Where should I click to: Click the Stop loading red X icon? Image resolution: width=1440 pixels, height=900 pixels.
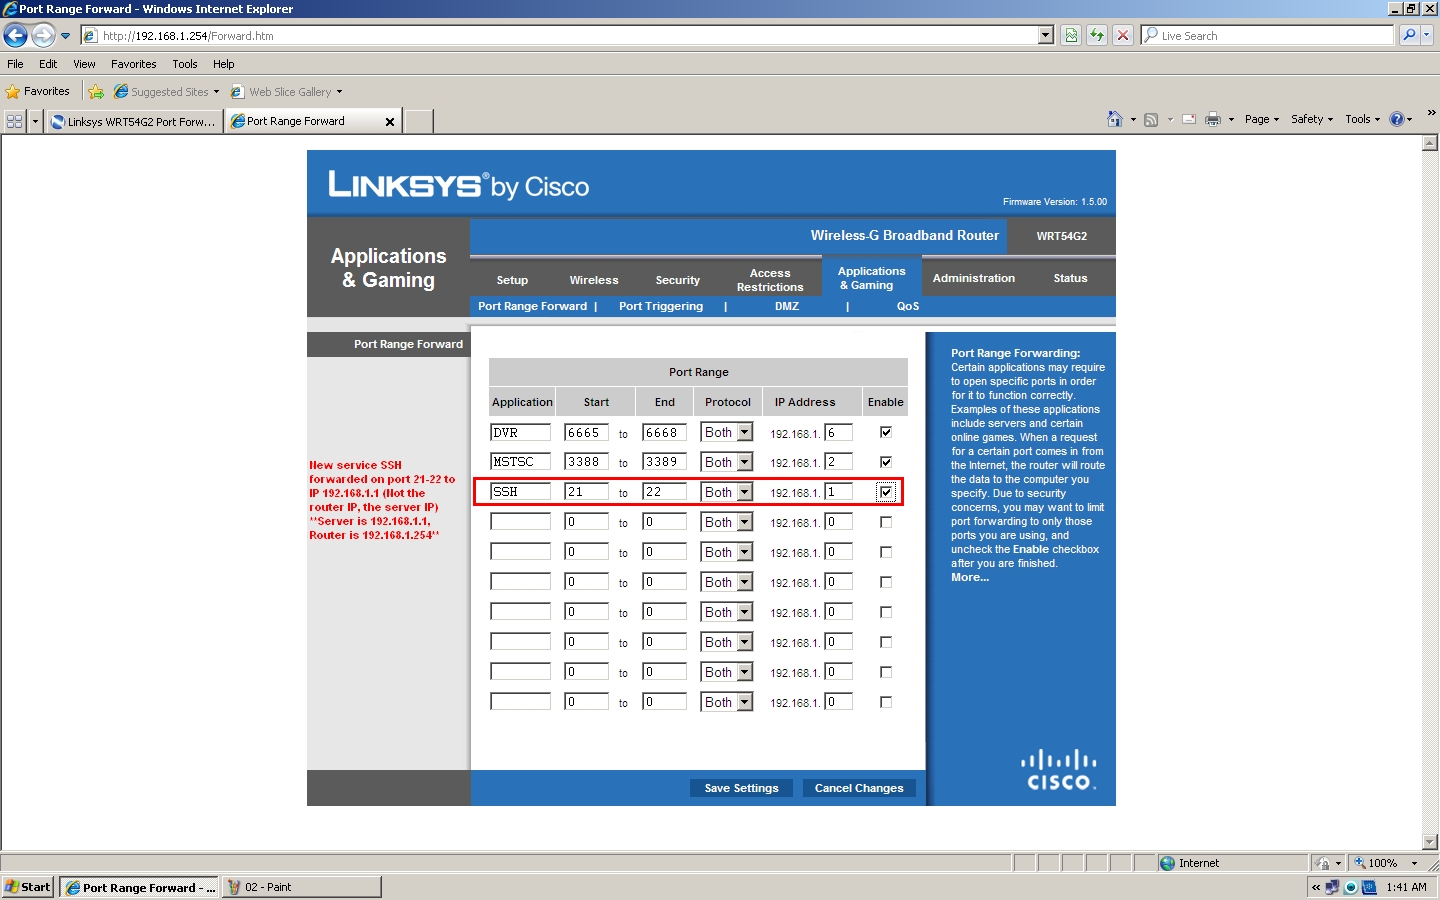(x=1123, y=35)
